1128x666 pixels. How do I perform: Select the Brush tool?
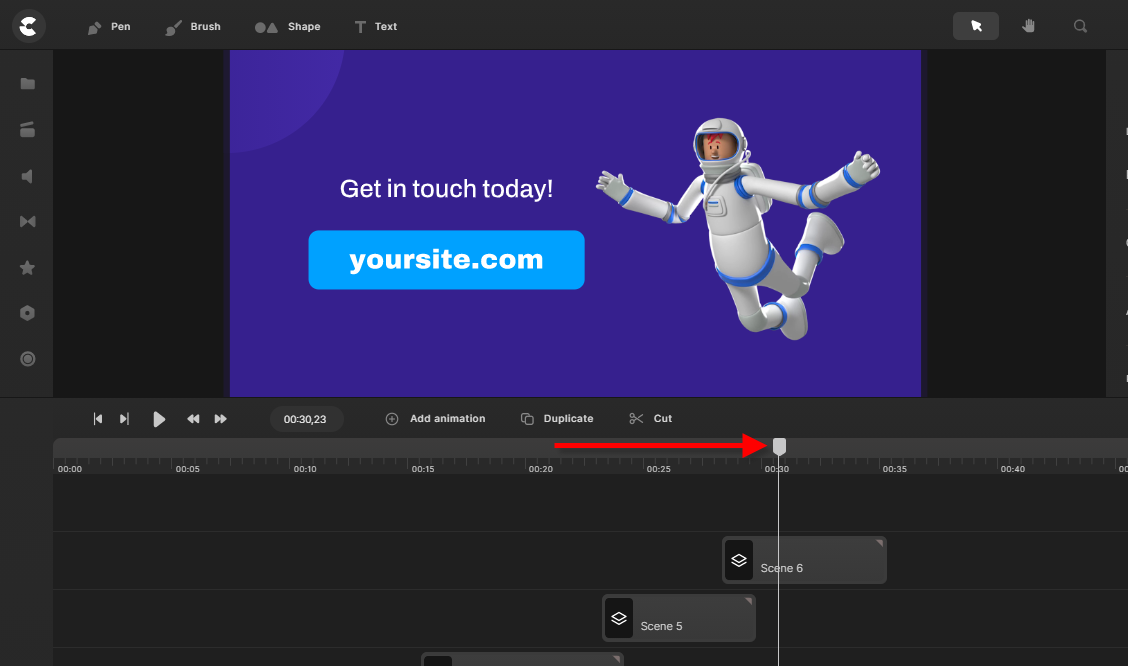tap(193, 26)
